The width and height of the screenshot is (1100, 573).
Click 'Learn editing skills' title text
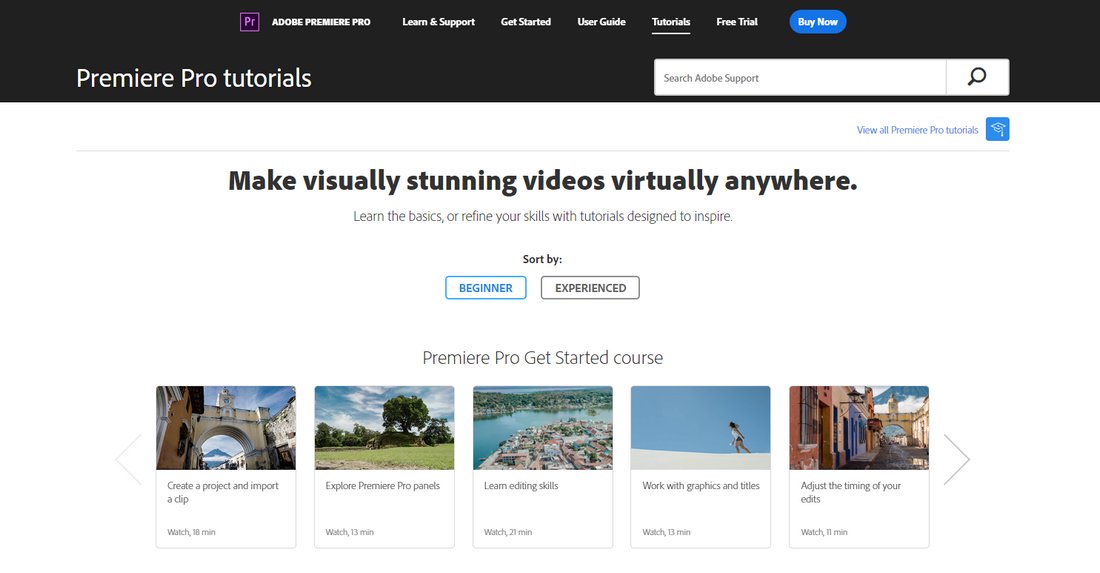coord(521,485)
